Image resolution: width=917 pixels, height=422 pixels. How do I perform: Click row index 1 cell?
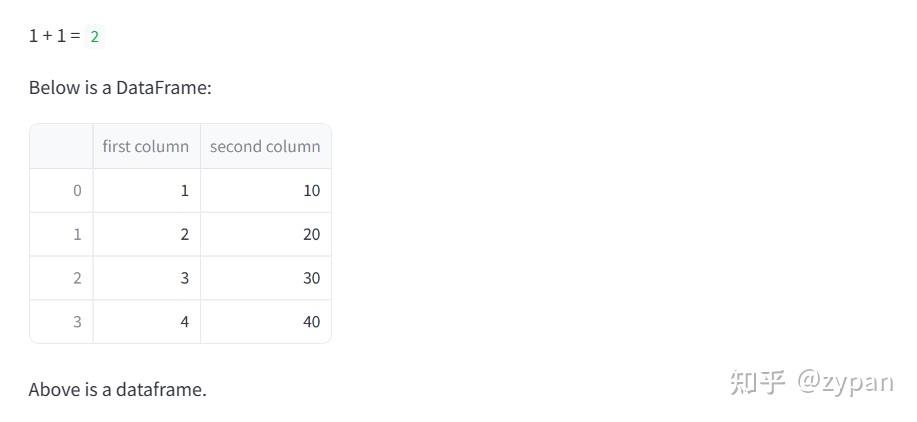[x=61, y=234]
